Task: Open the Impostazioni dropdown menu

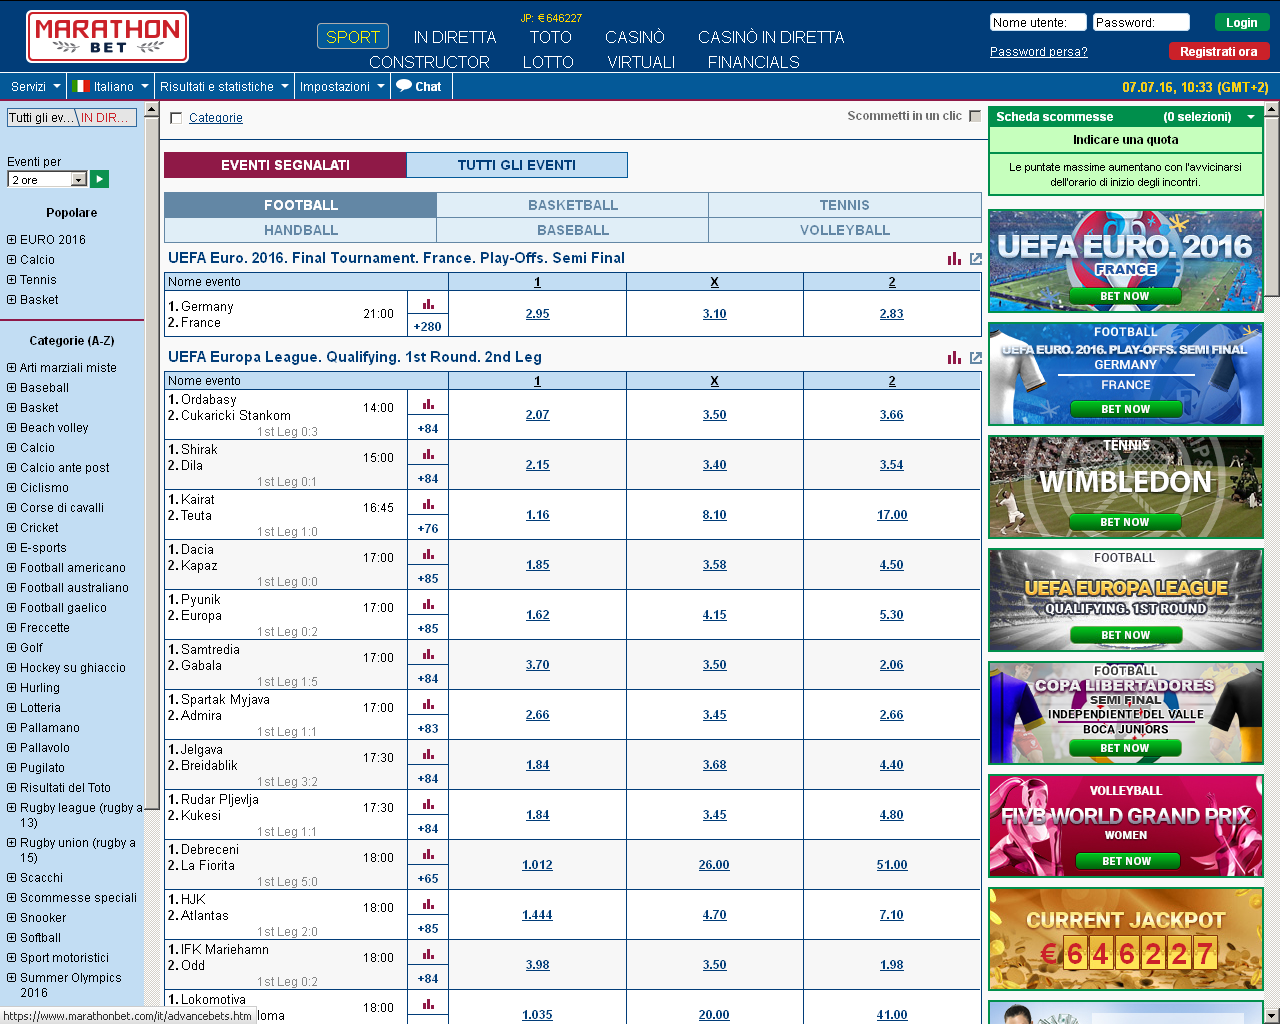Action: coord(341,87)
